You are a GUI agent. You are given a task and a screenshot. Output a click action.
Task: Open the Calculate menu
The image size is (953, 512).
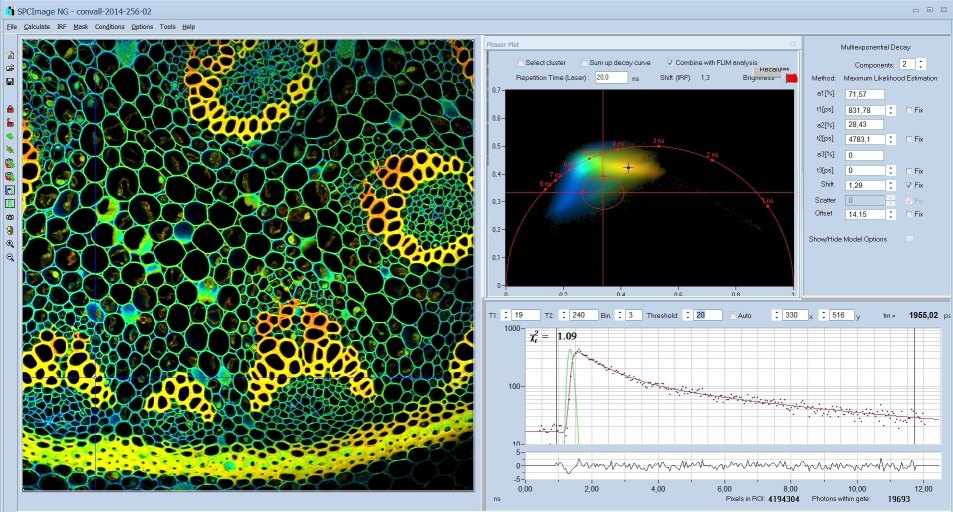pyautogui.click(x=37, y=26)
